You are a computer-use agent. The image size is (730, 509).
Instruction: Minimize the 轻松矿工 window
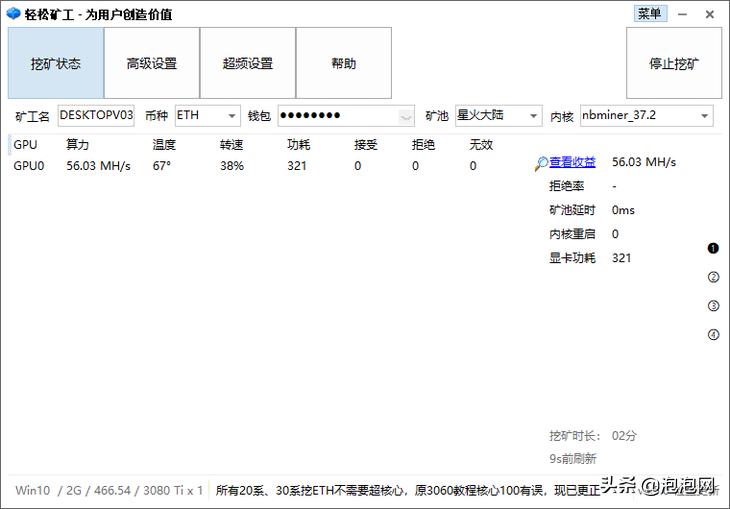[x=683, y=14]
